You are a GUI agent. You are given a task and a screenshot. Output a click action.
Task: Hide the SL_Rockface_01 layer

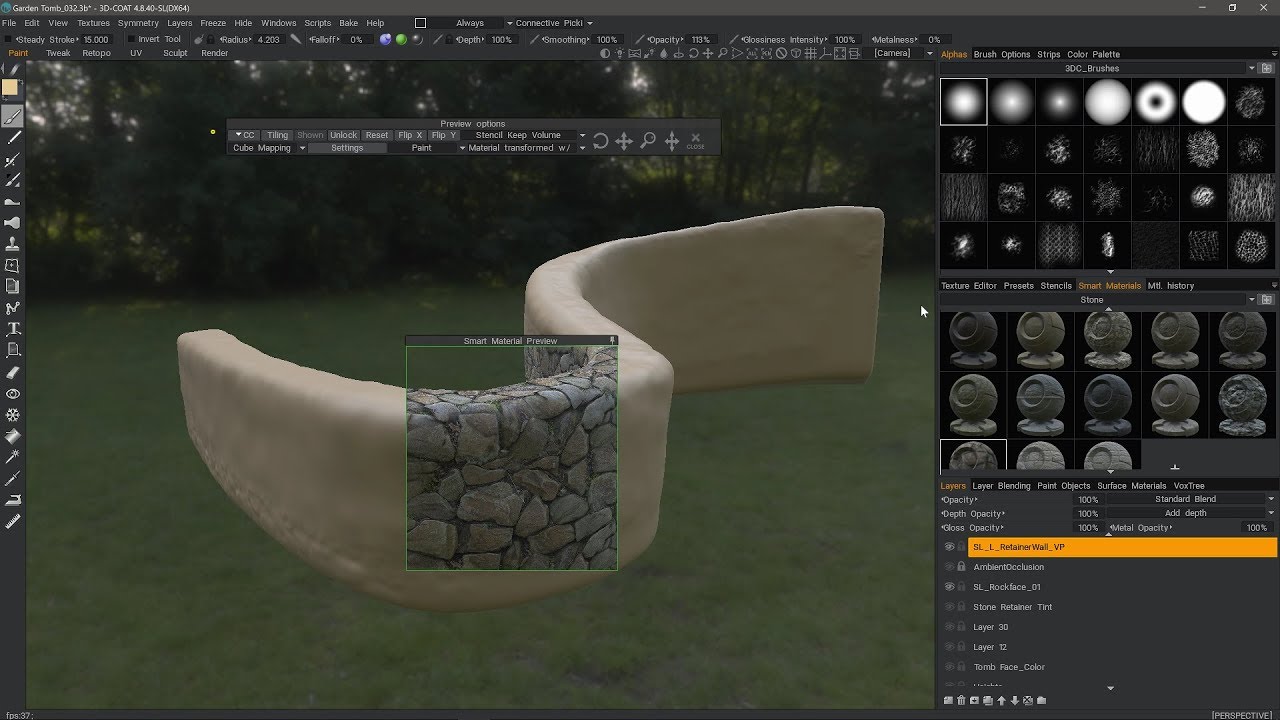949,587
